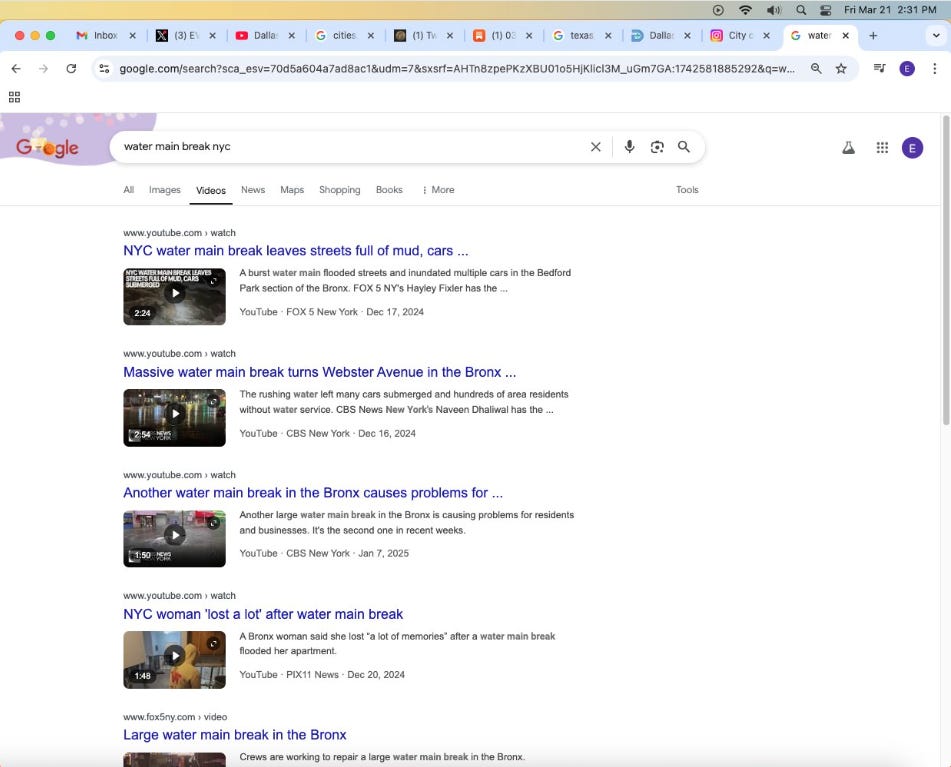The width and height of the screenshot is (951, 767).
Task: Open Search Labs flask icon
Action: click(x=849, y=147)
